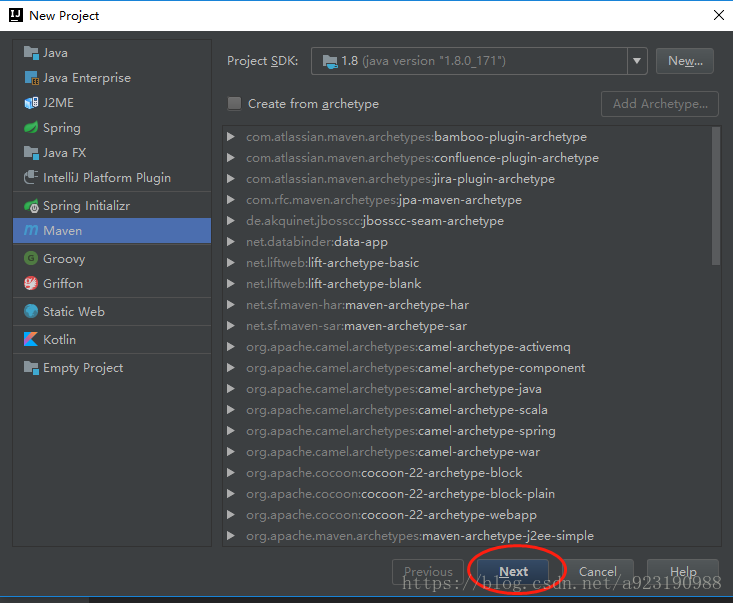Select camel-archetype-java row text

coord(394,389)
